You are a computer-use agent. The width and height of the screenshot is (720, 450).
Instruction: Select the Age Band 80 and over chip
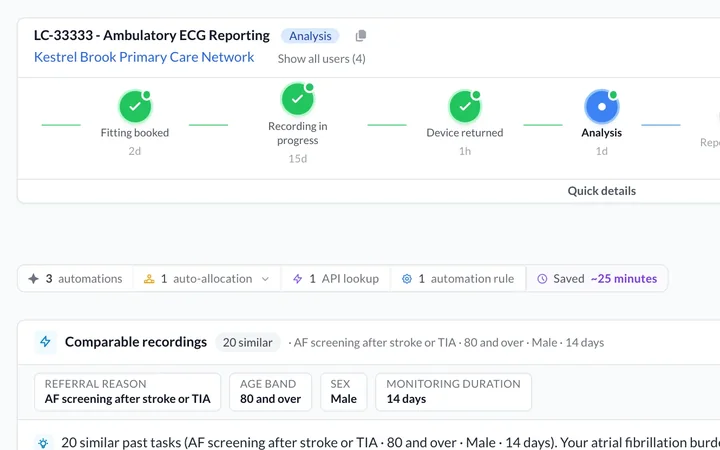(270, 392)
